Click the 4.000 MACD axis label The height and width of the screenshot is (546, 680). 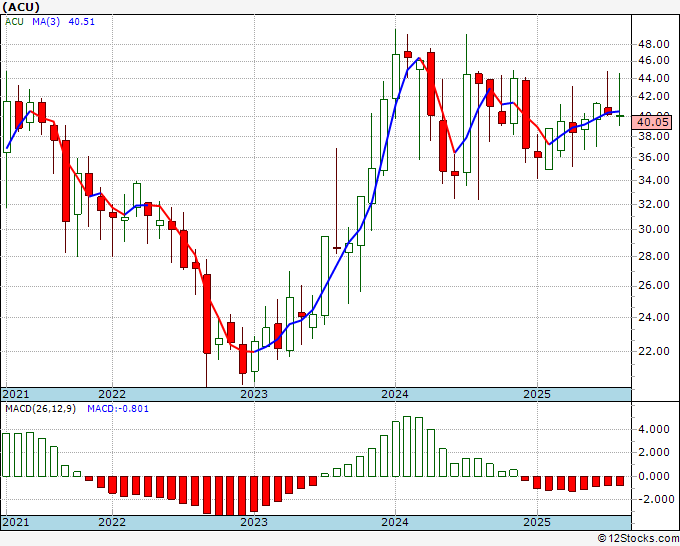pyautogui.click(x=653, y=429)
